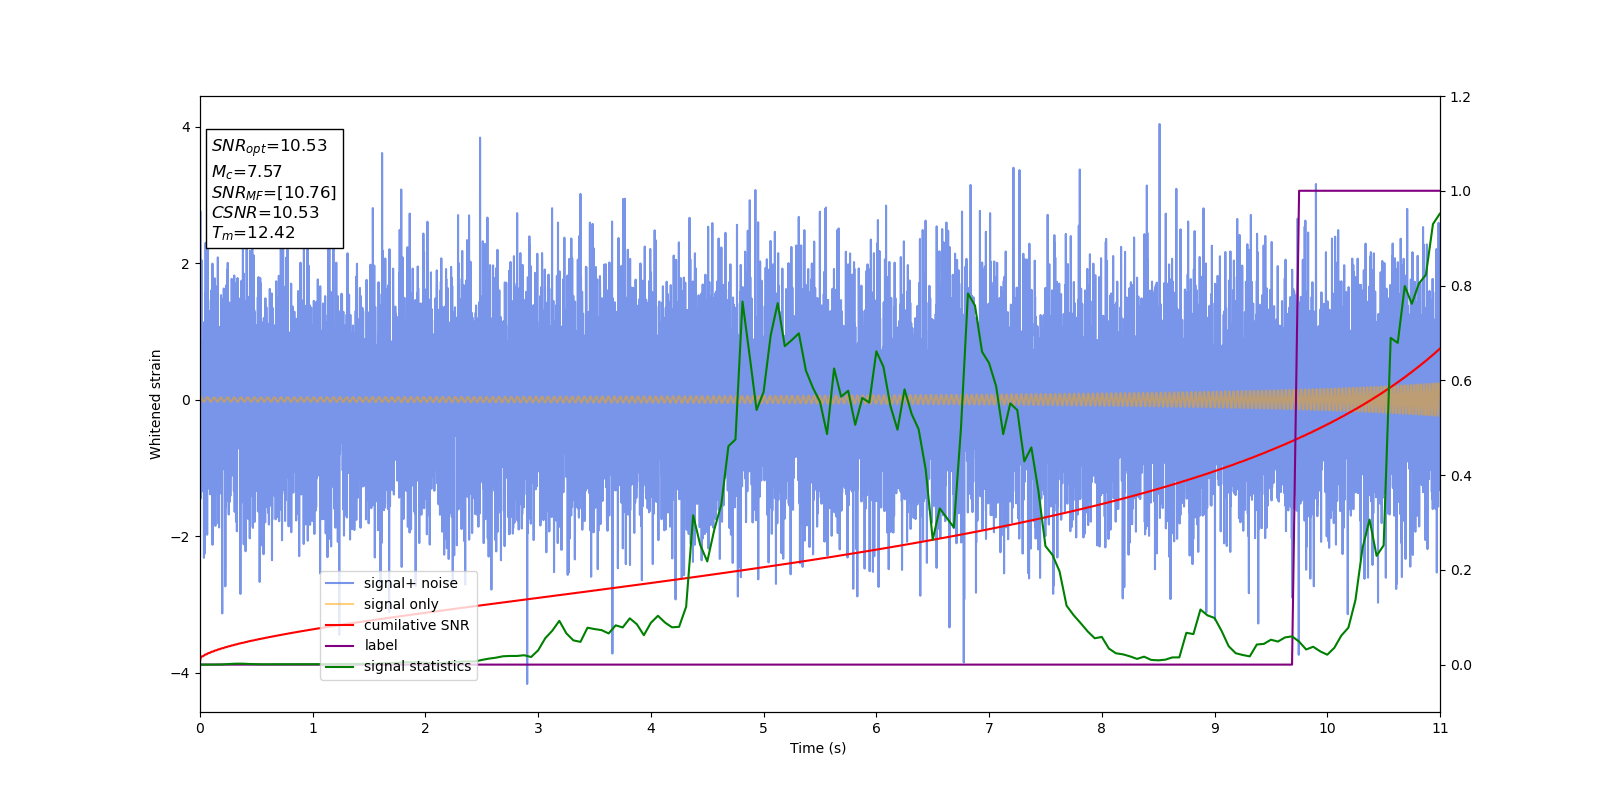Screen dimensions: 1600x800
Task: Click the red line swatch in legend
Action: [340, 625]
